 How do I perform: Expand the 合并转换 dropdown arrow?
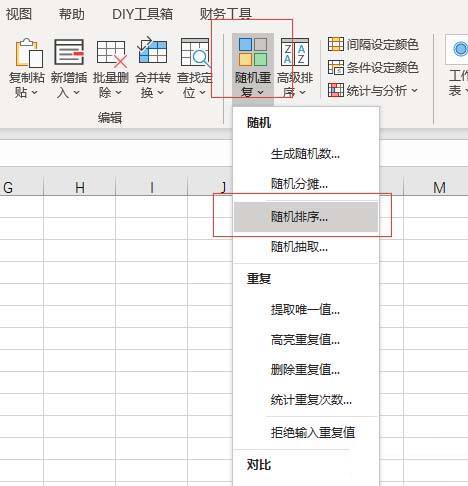(160, 92)
